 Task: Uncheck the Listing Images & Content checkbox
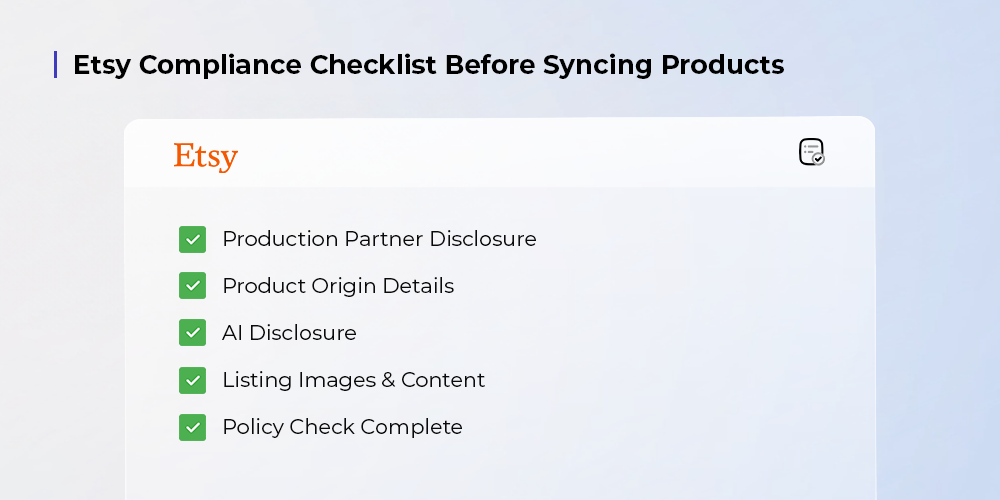[x=192, y=380]
